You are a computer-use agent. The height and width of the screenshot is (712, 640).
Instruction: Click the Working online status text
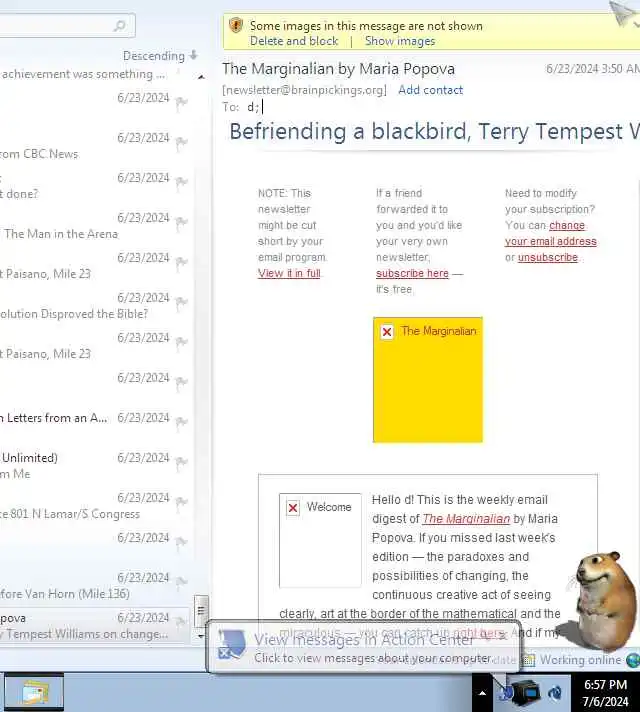pos(580,660)
